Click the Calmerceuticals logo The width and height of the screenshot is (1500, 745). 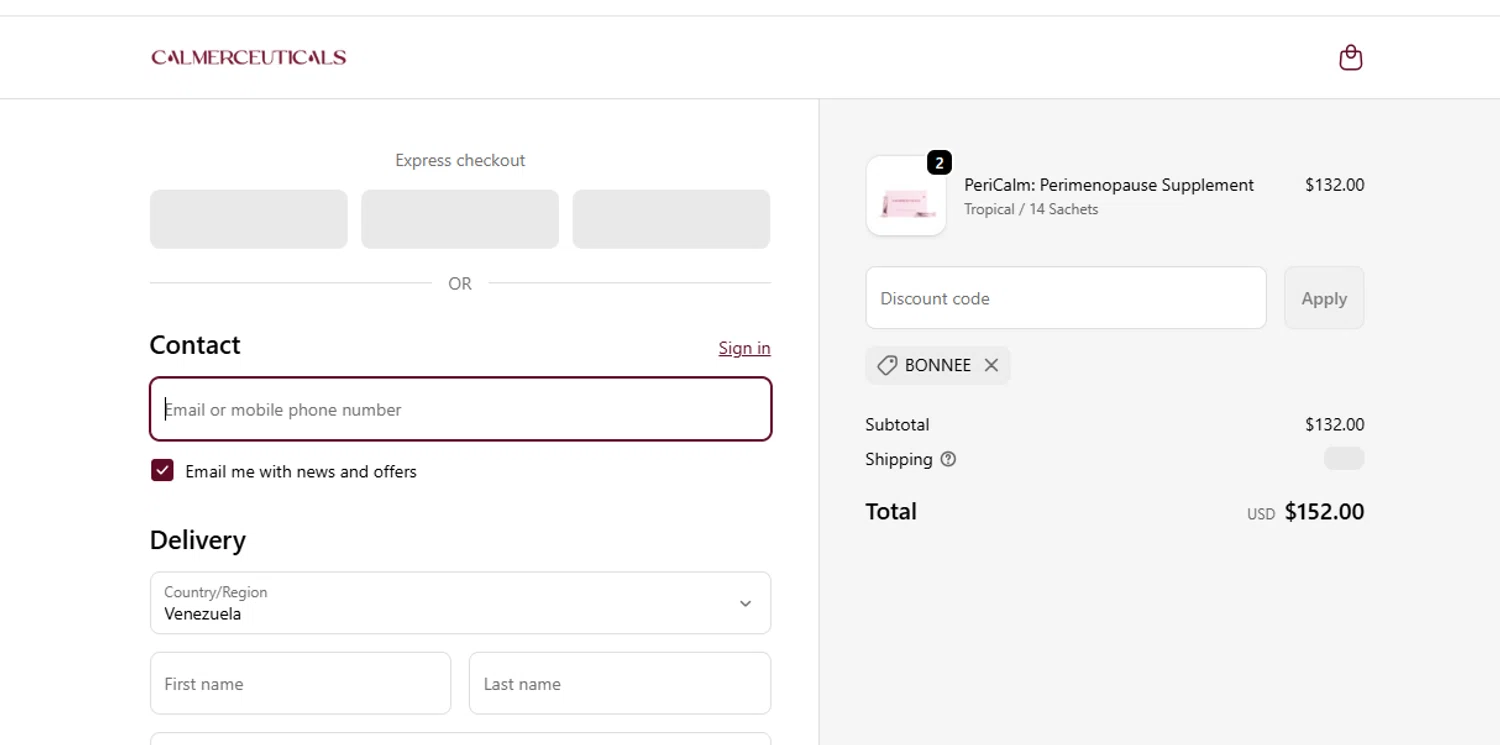point(249,58)
